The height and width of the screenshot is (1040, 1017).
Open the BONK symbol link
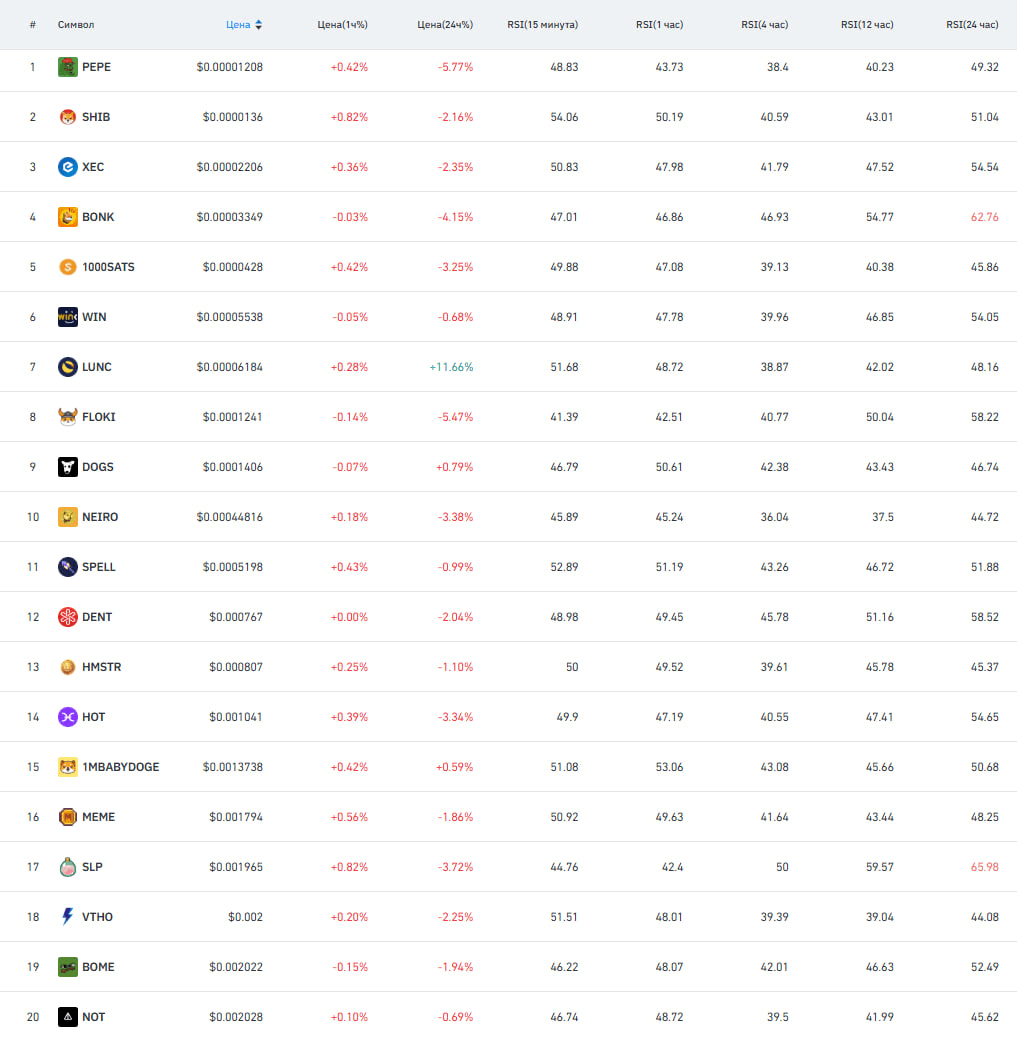(x=98, y=217)
